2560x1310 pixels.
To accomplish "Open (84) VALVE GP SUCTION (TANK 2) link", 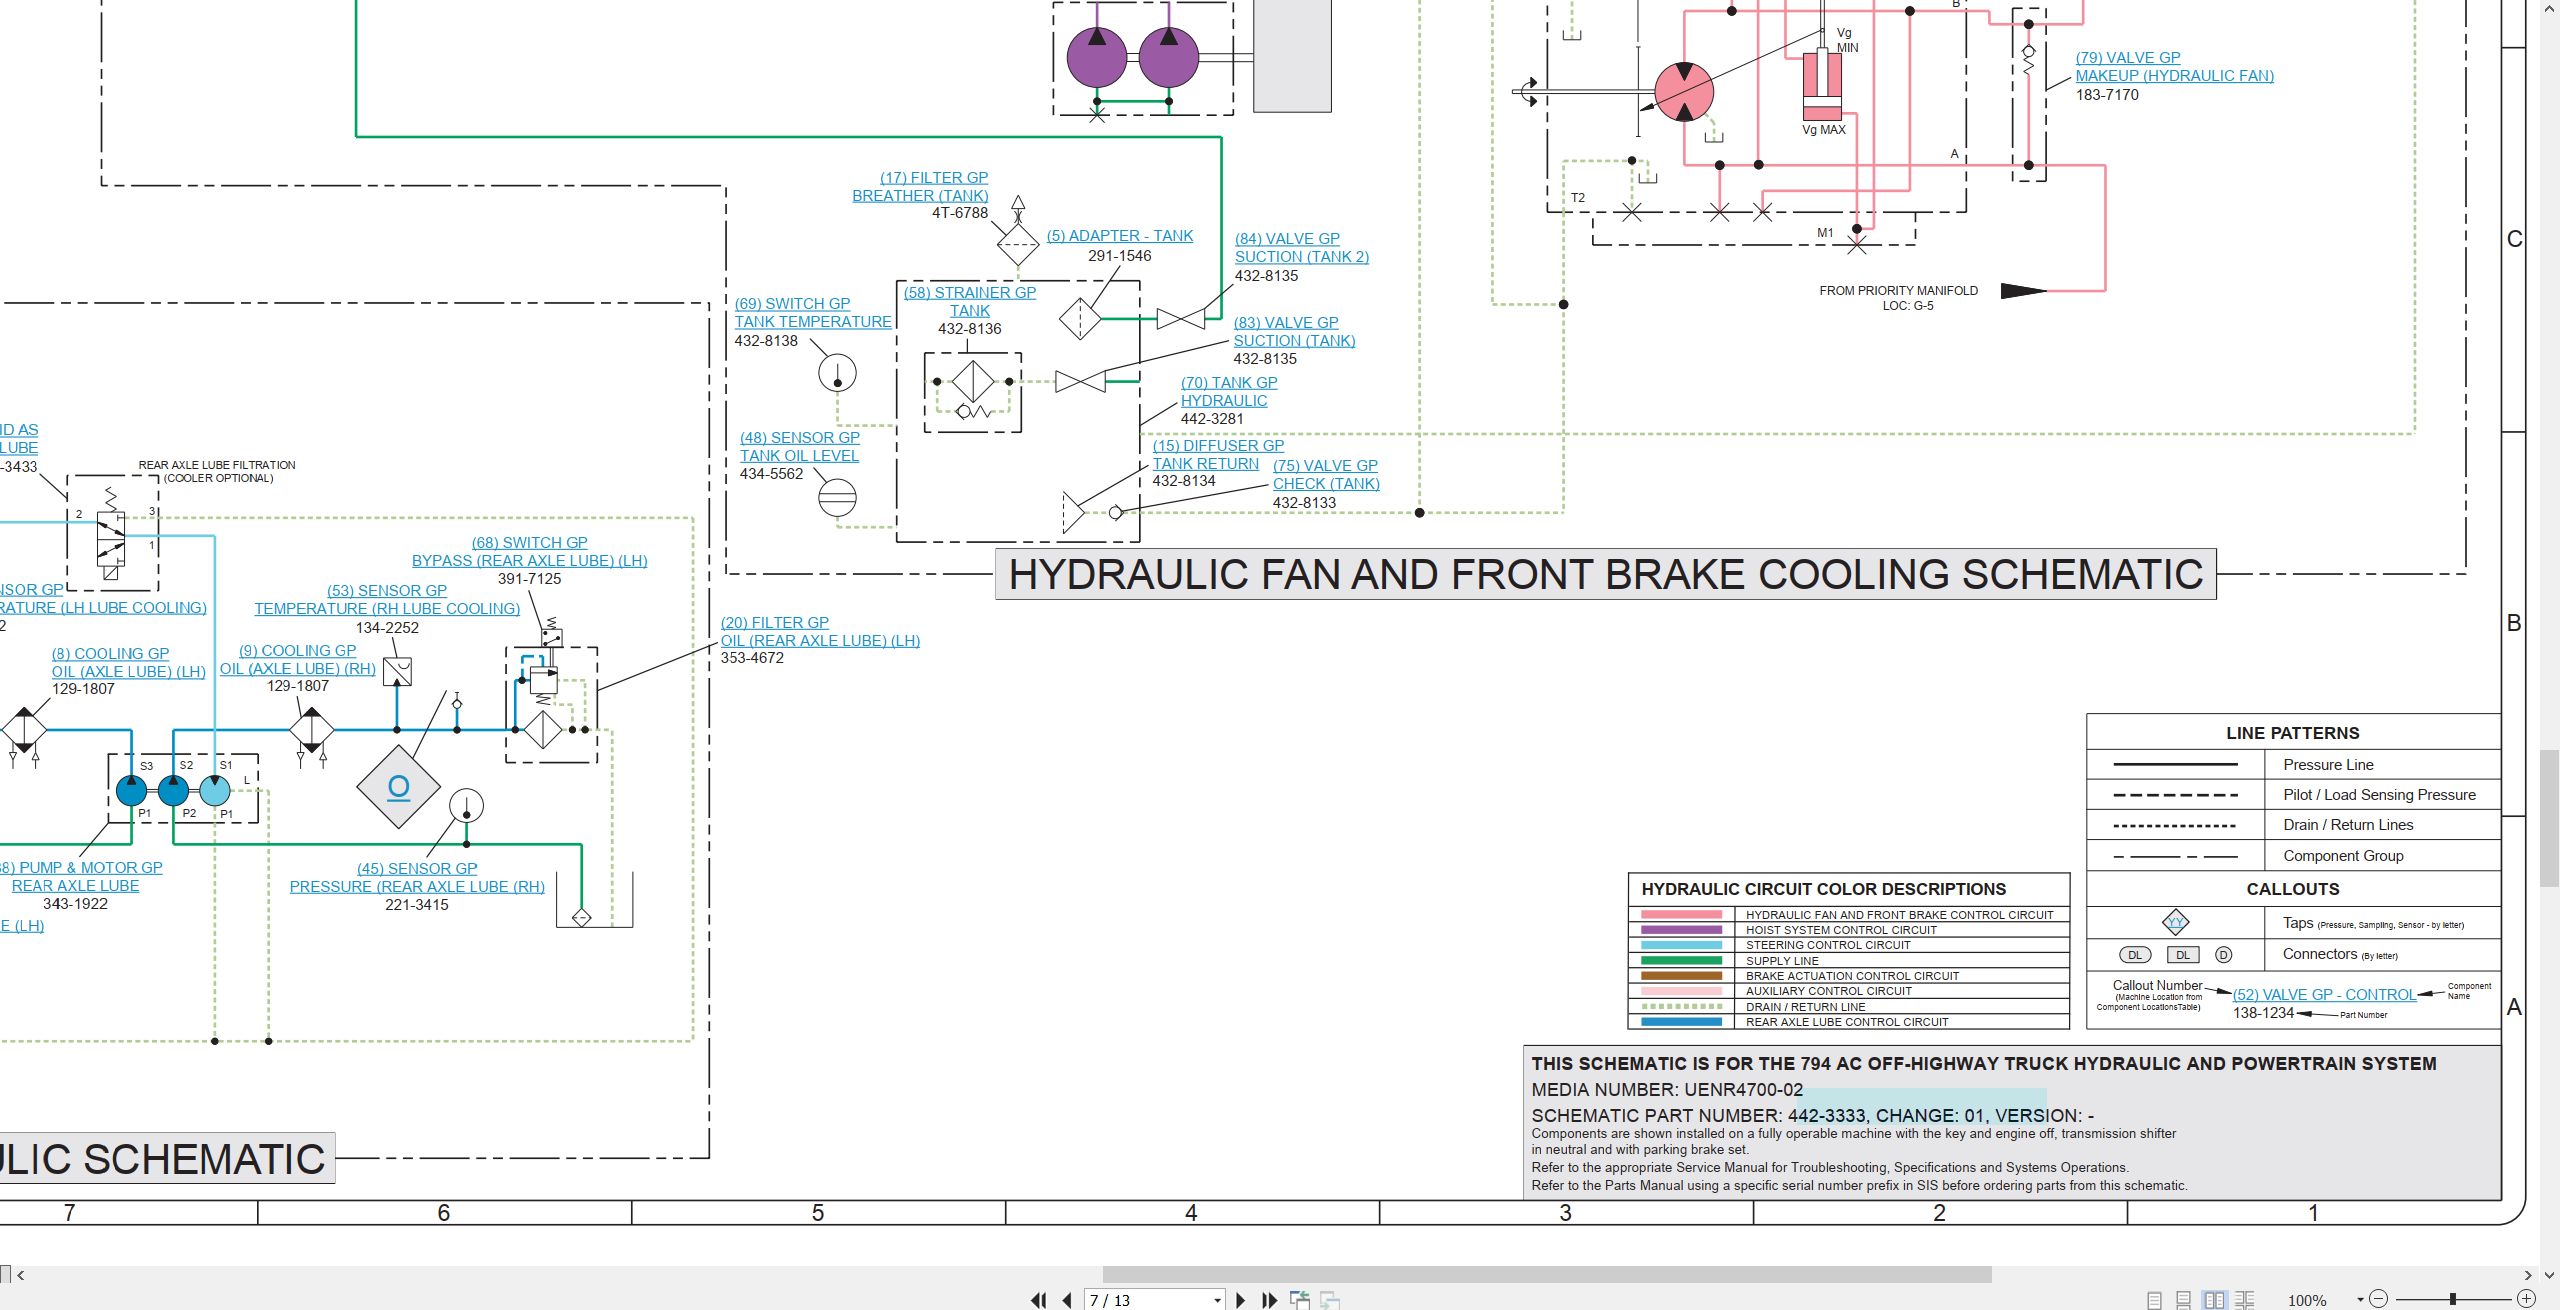I will 1301,247.
